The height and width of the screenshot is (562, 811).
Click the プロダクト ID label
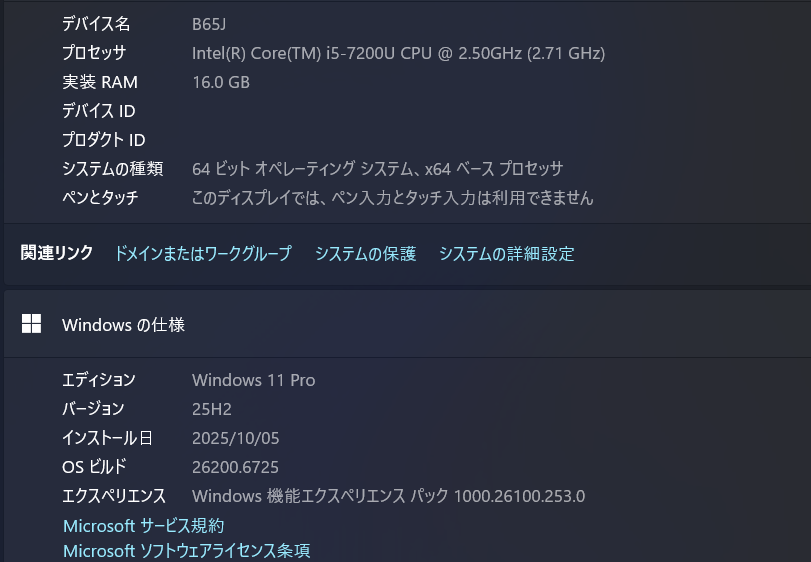pyautogui.click(x=103, y=140)
